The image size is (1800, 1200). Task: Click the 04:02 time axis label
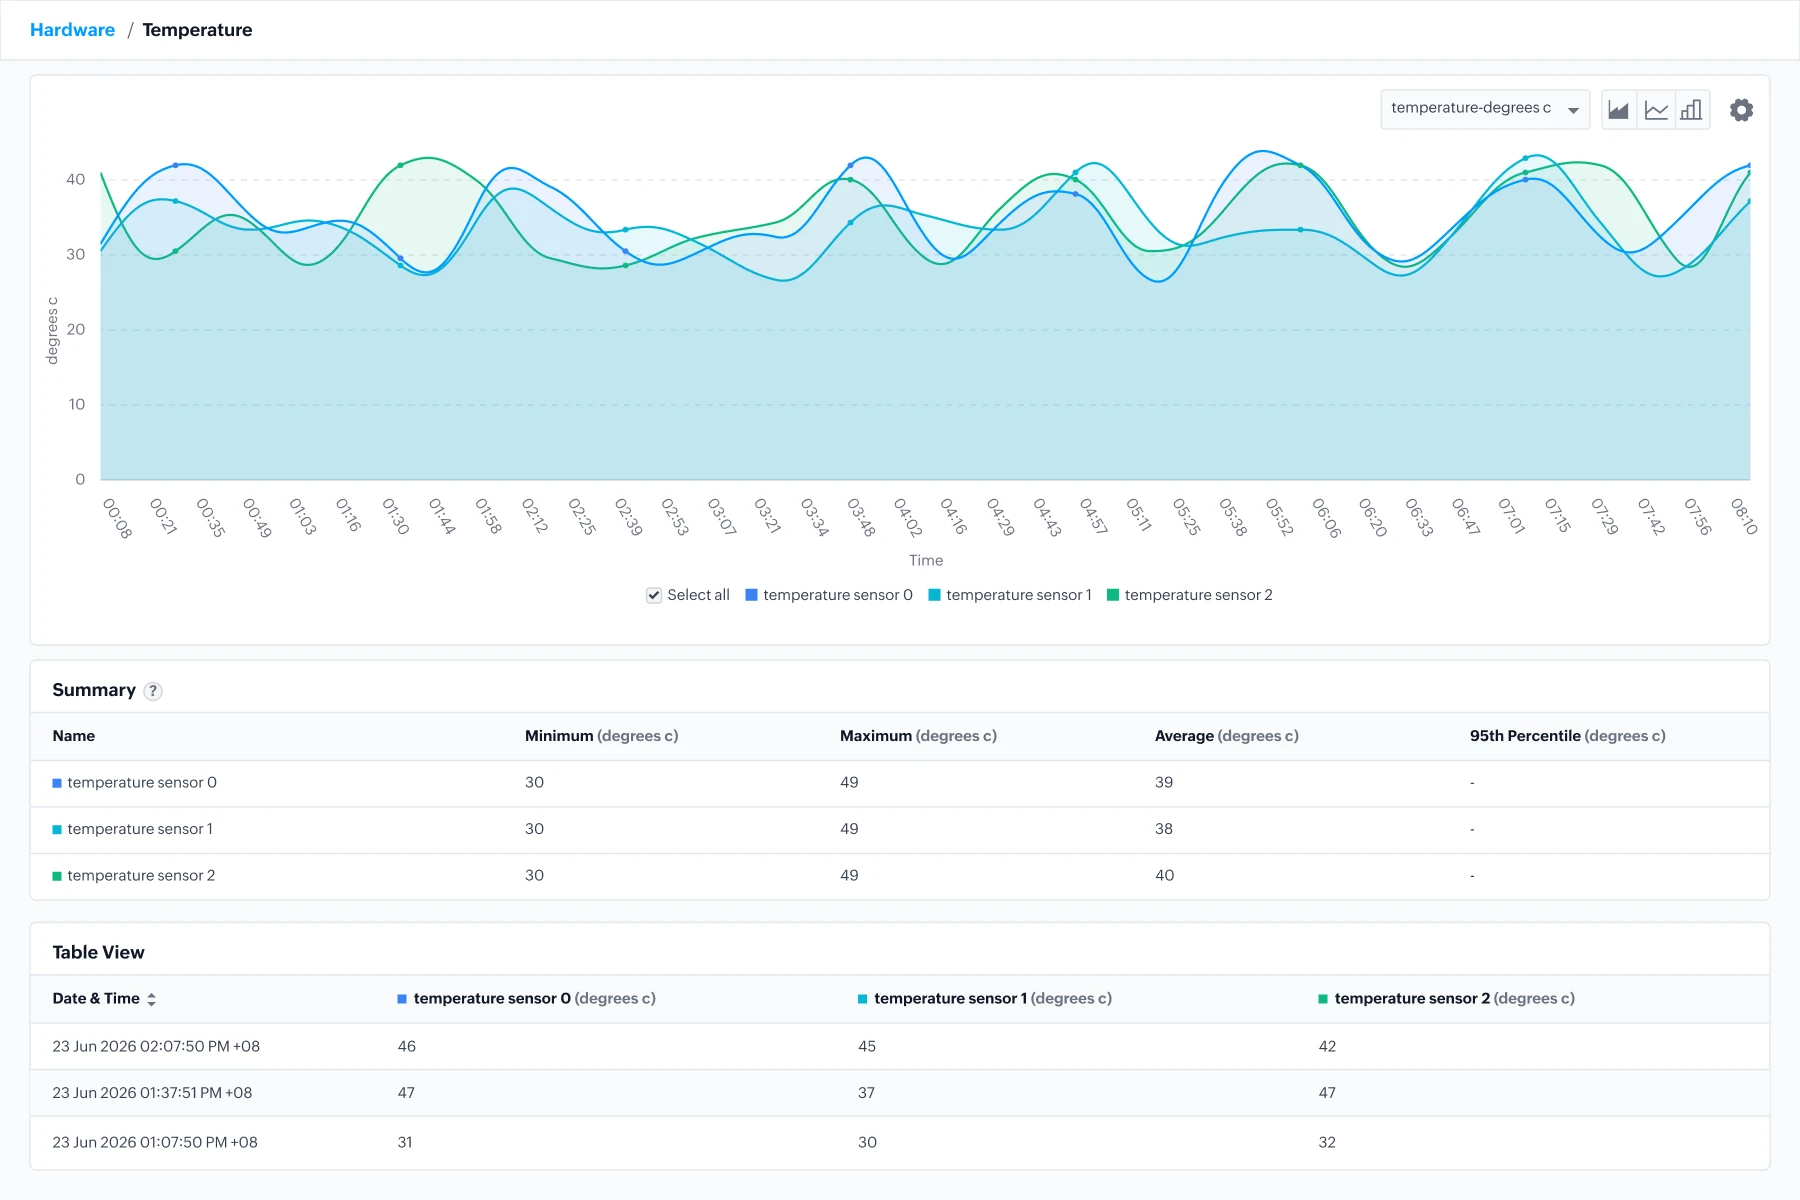click(x=907, y=517)
